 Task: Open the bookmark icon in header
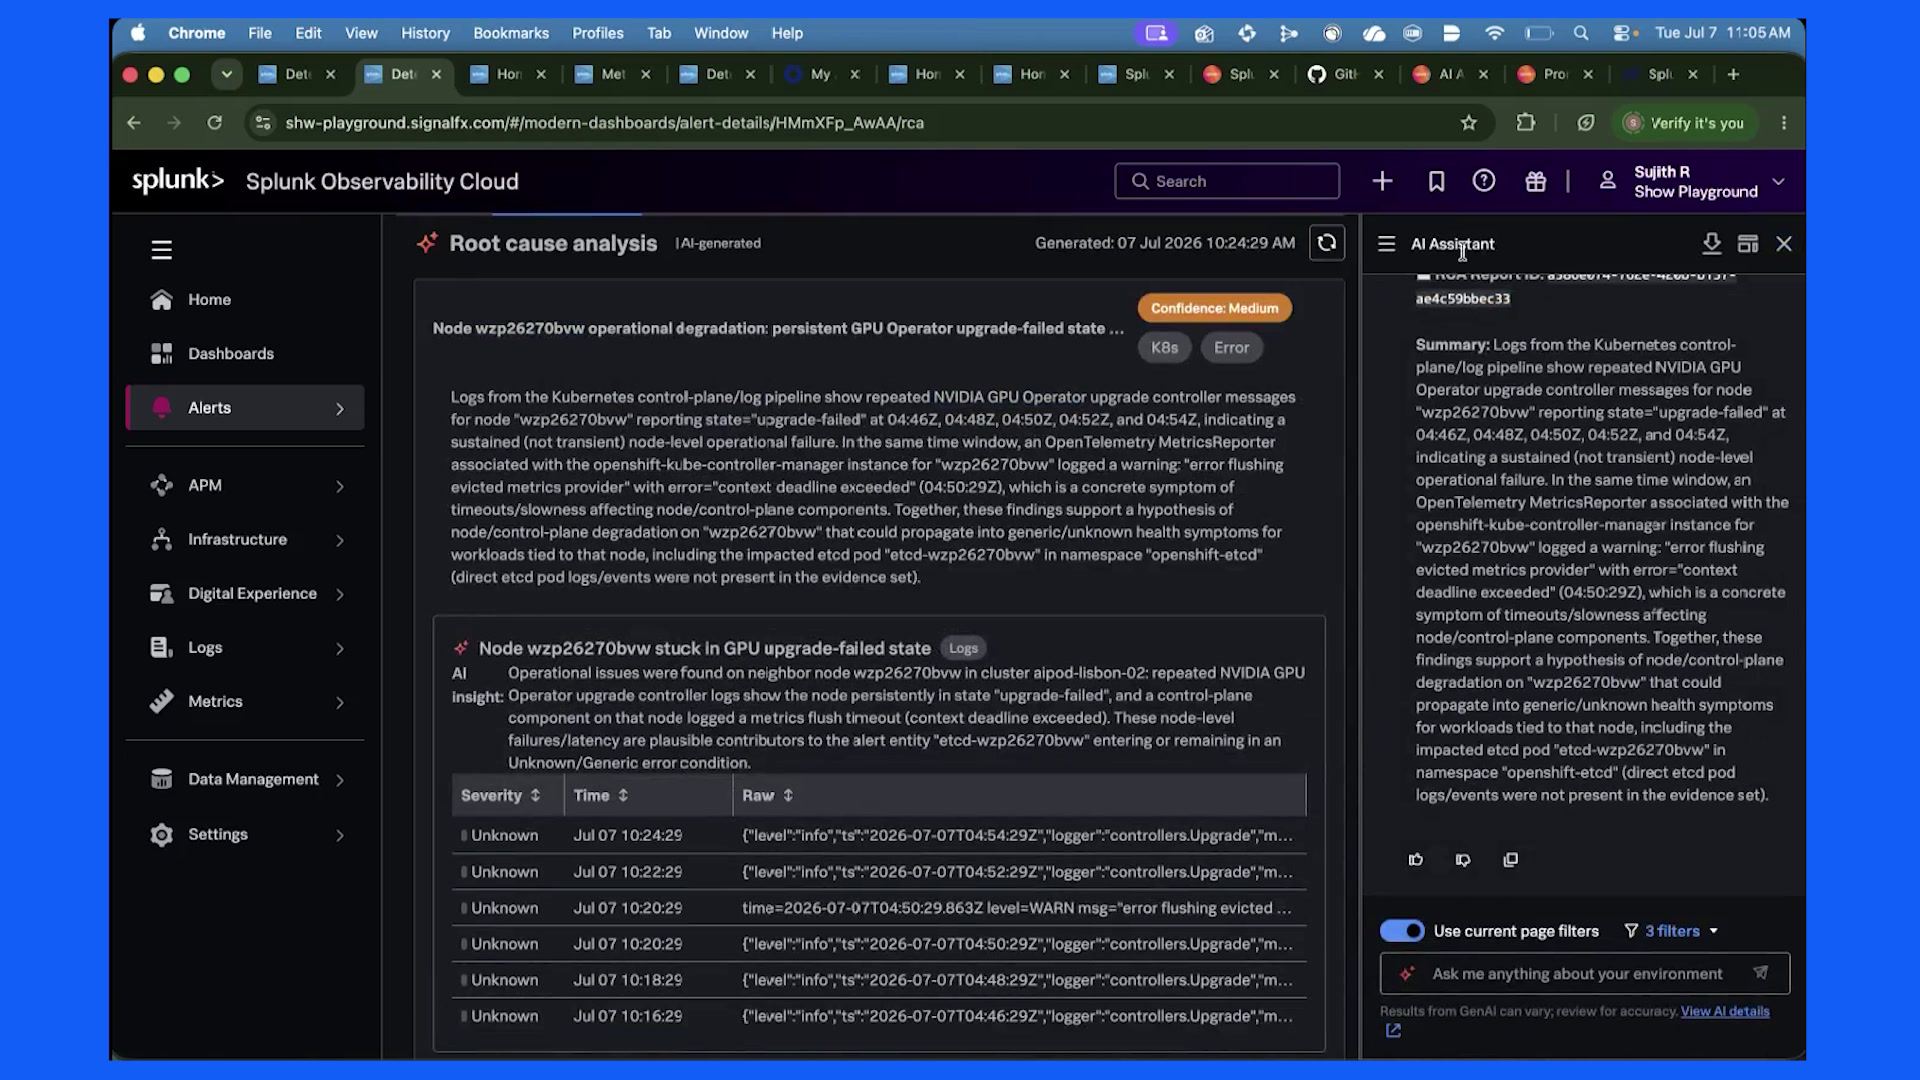1436,181
